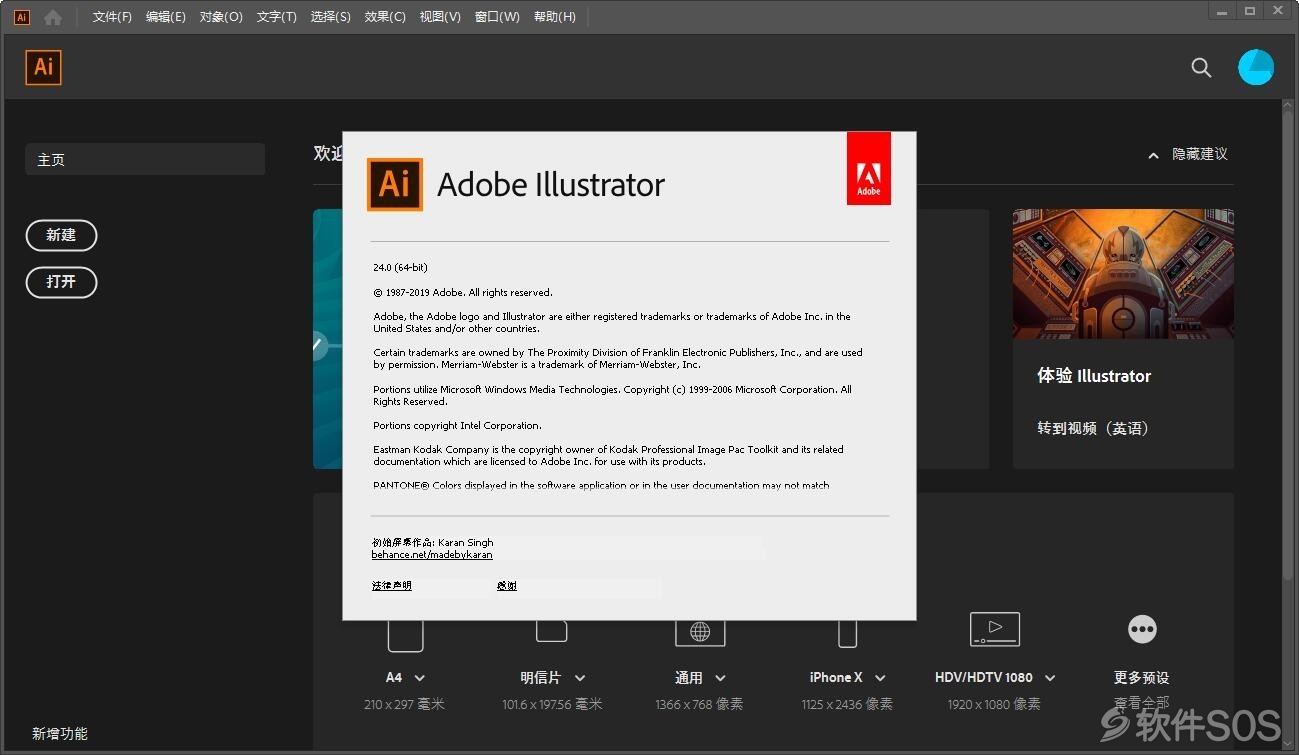
Task: Open 窗口(W) menu
Action: click(497, 17)
